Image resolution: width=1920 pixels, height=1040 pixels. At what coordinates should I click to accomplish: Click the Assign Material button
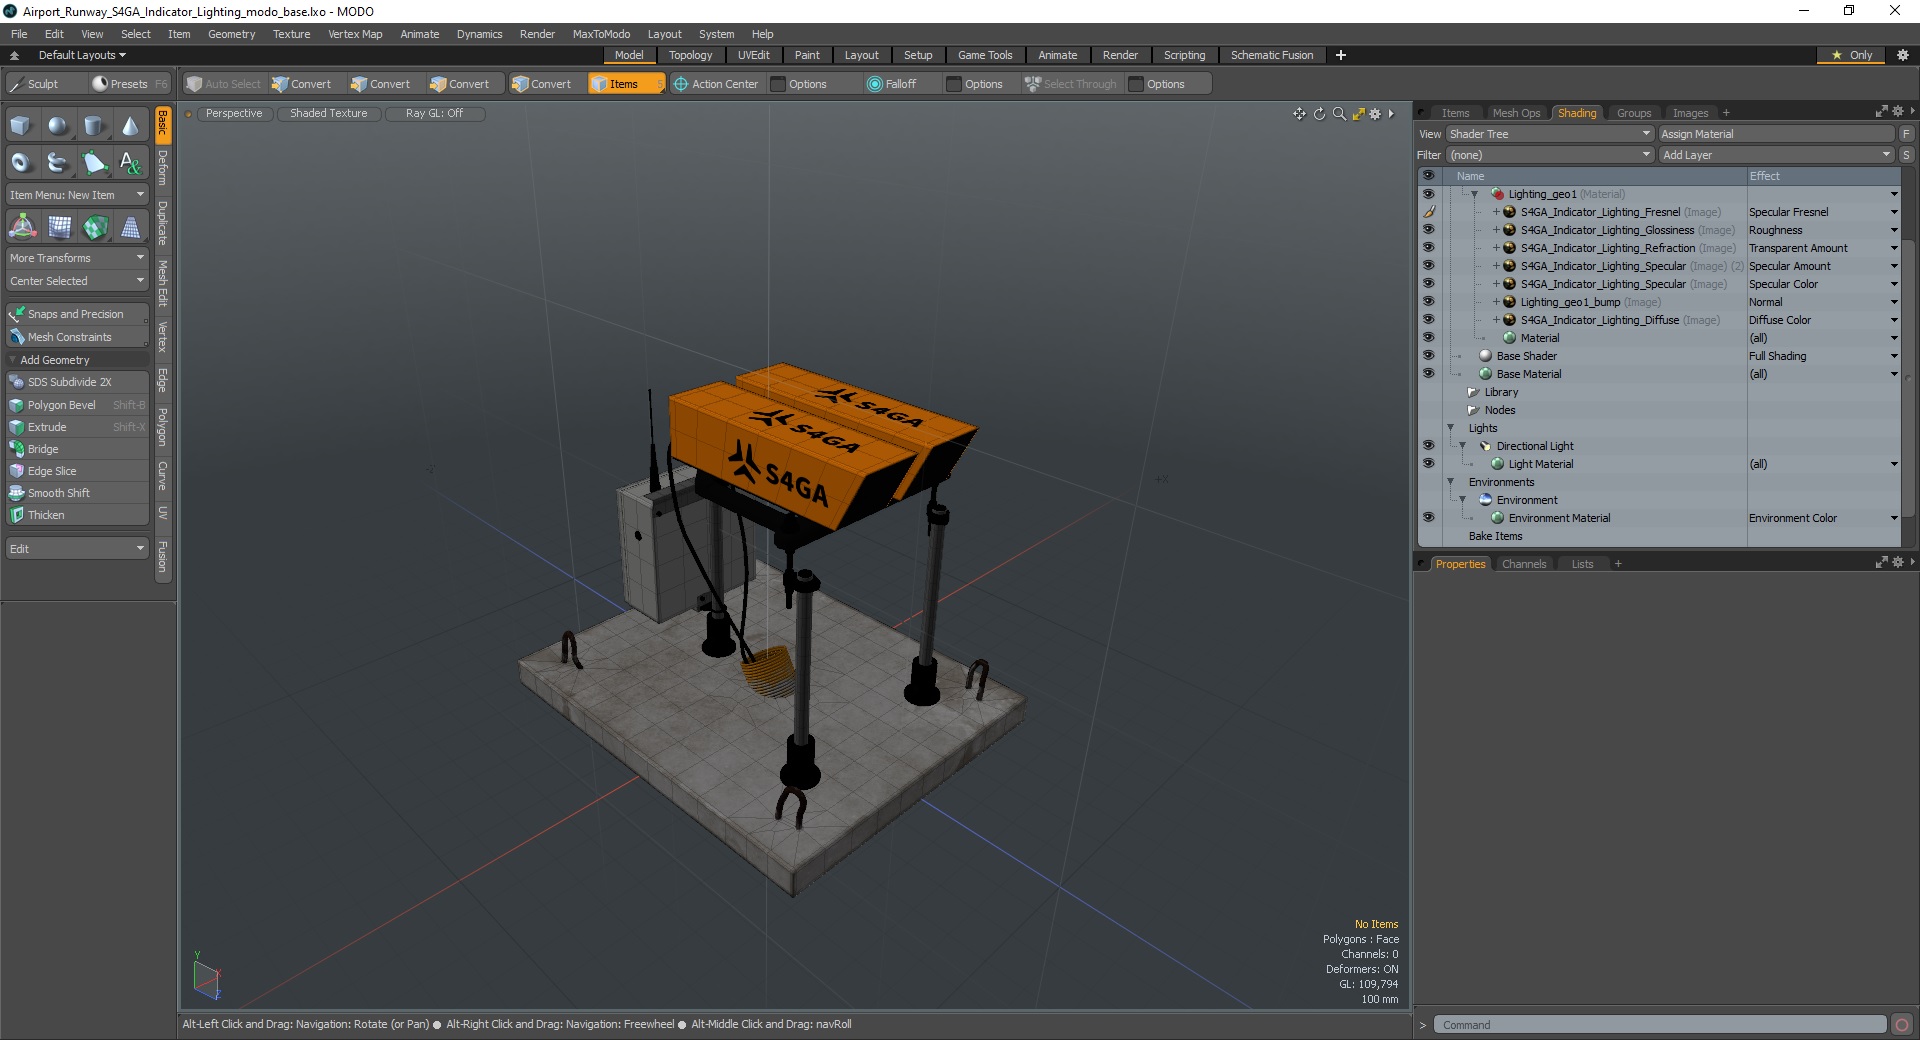[x=1776, y=134]
